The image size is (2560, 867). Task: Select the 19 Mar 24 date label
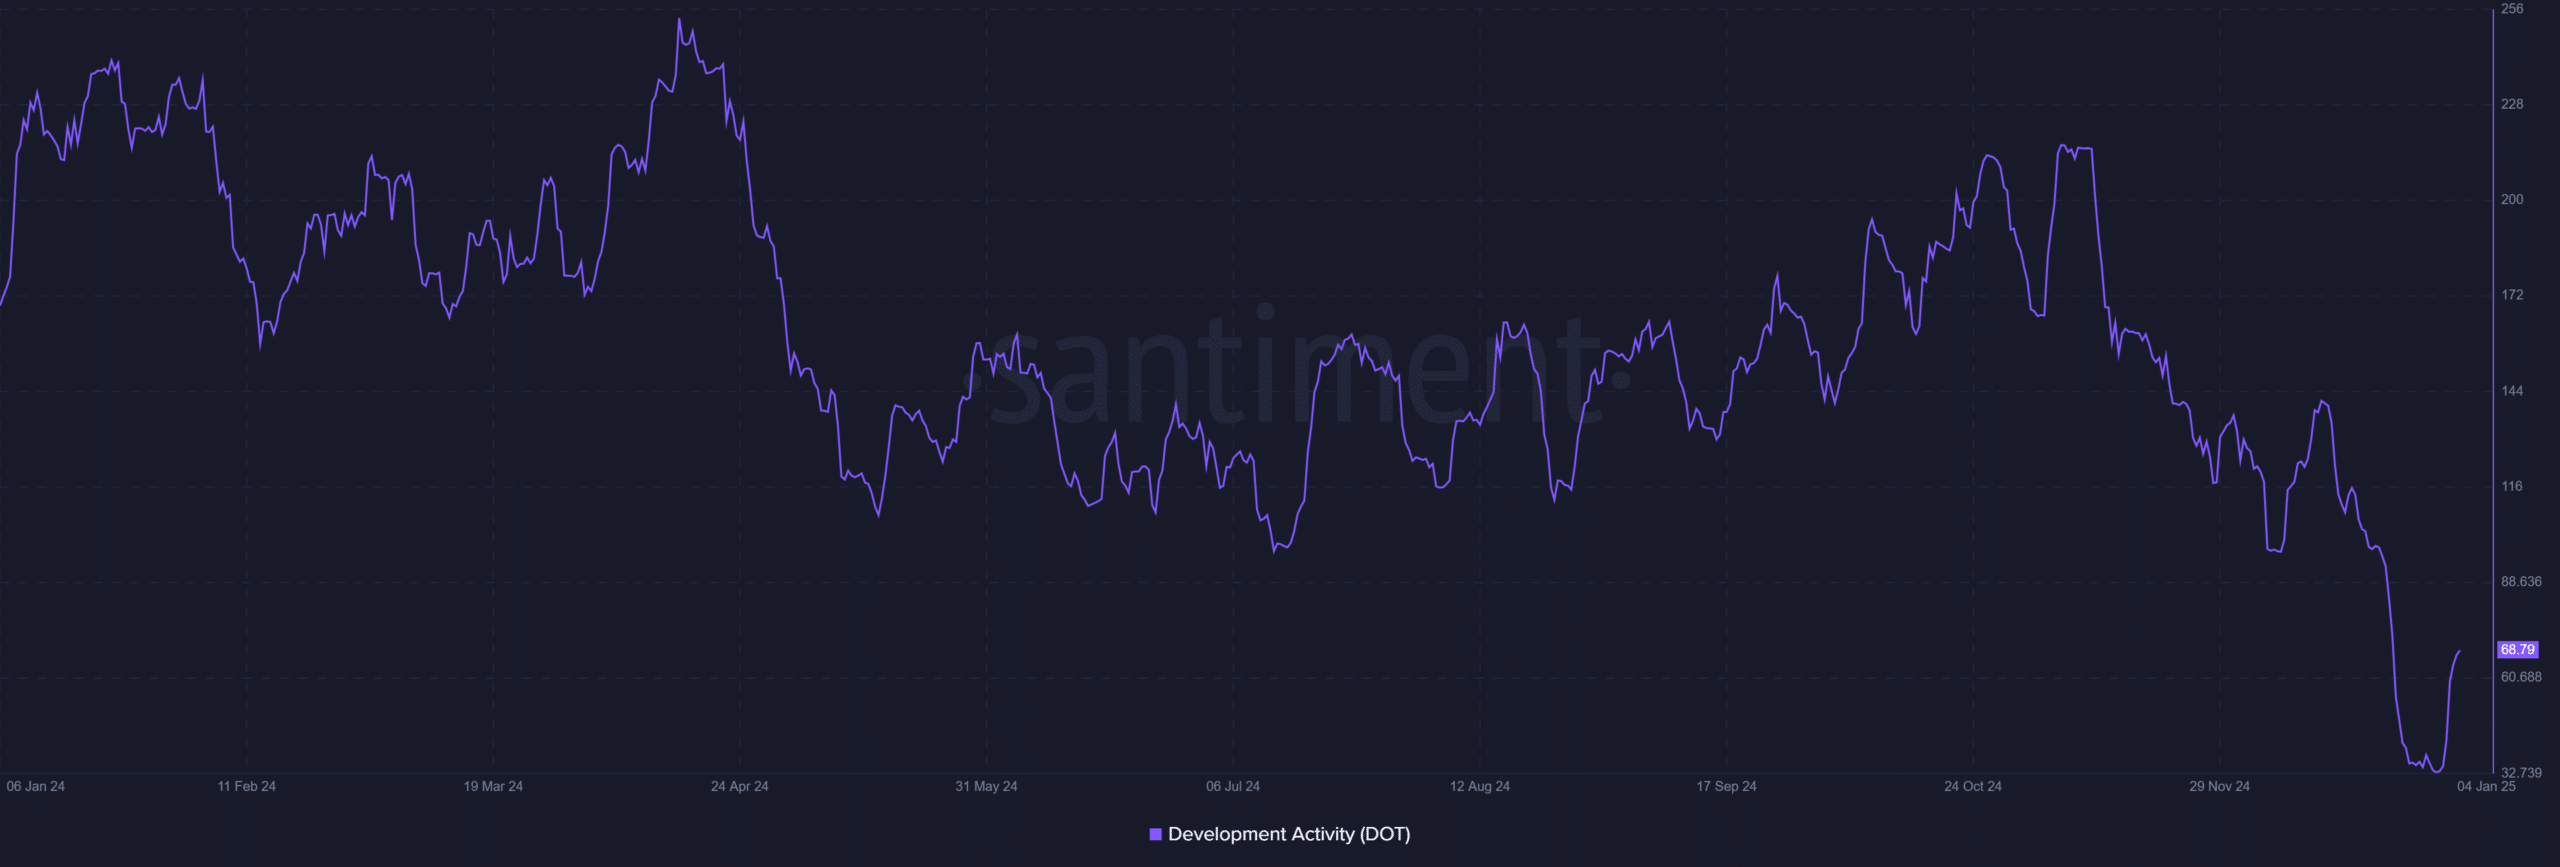[x=493, y=786]
